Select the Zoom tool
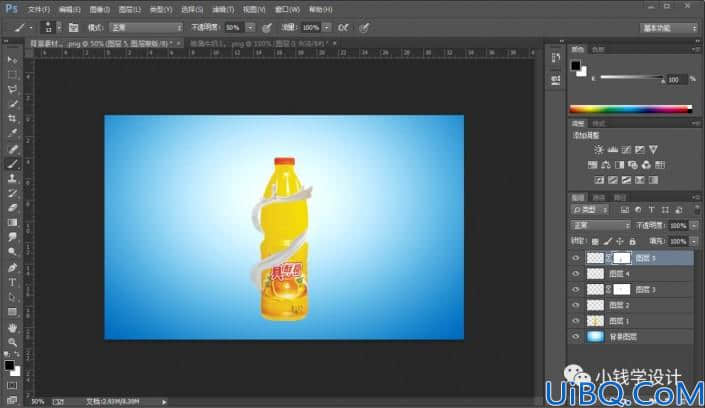The height and width of the screenshot is (408, 705). coord(12,342)
